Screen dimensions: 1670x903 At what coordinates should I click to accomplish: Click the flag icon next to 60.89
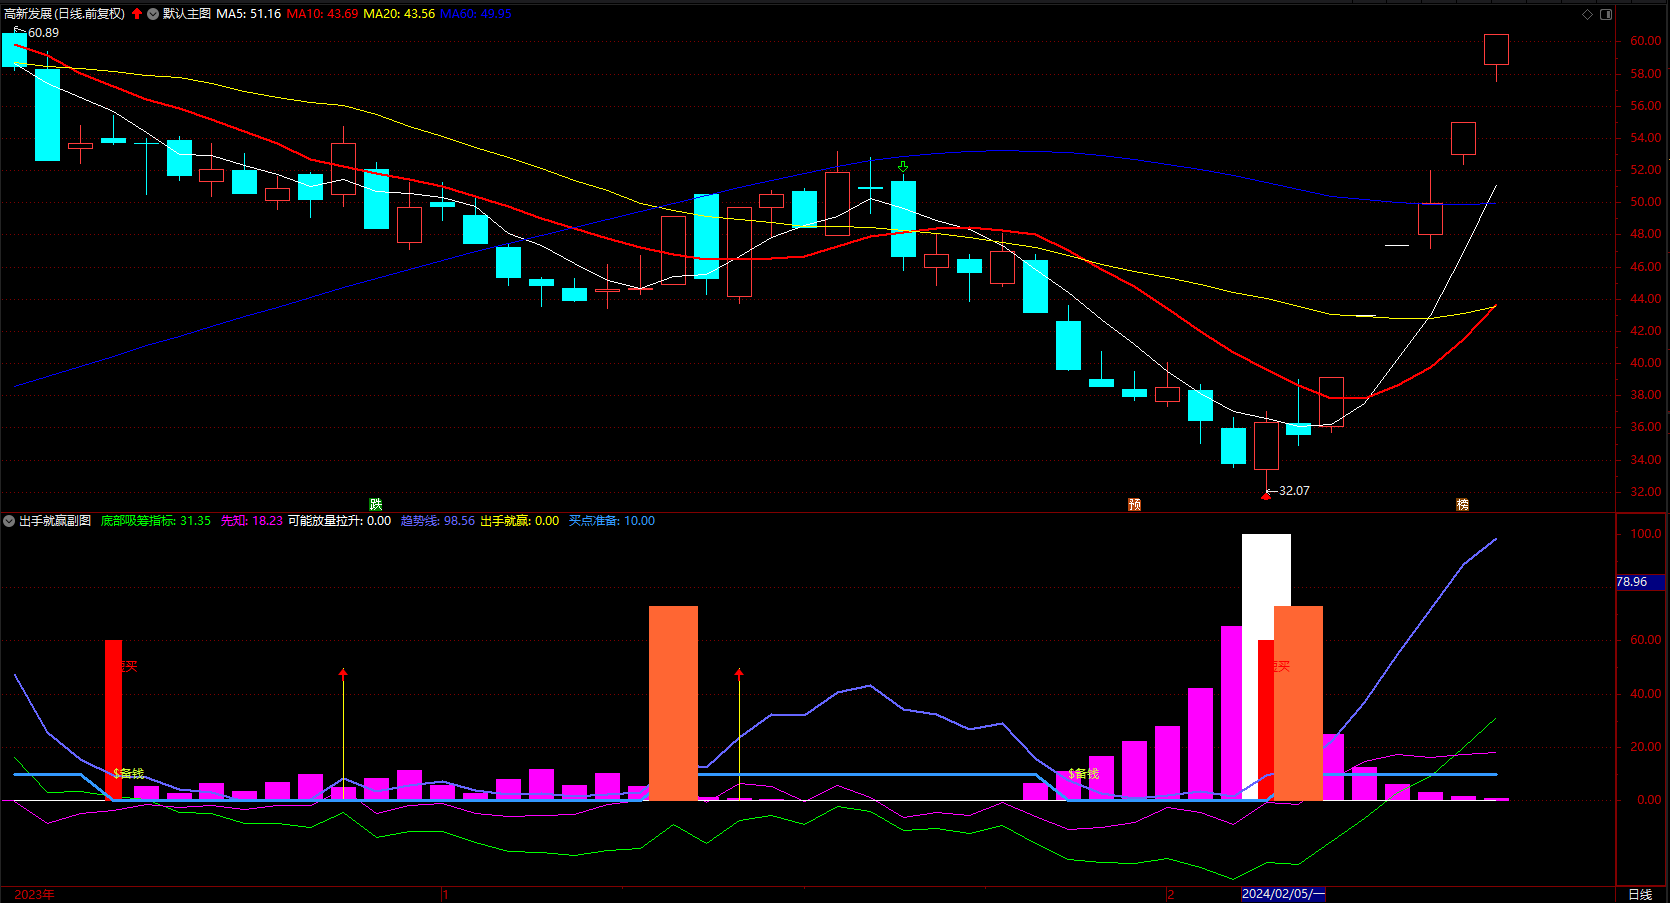19,32
